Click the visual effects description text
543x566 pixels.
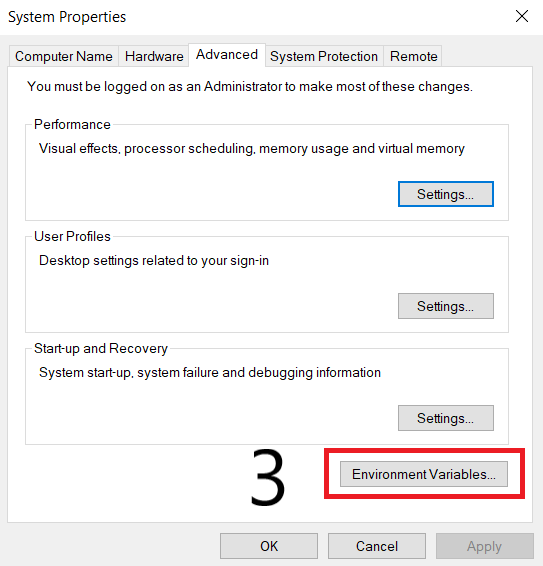252,149
